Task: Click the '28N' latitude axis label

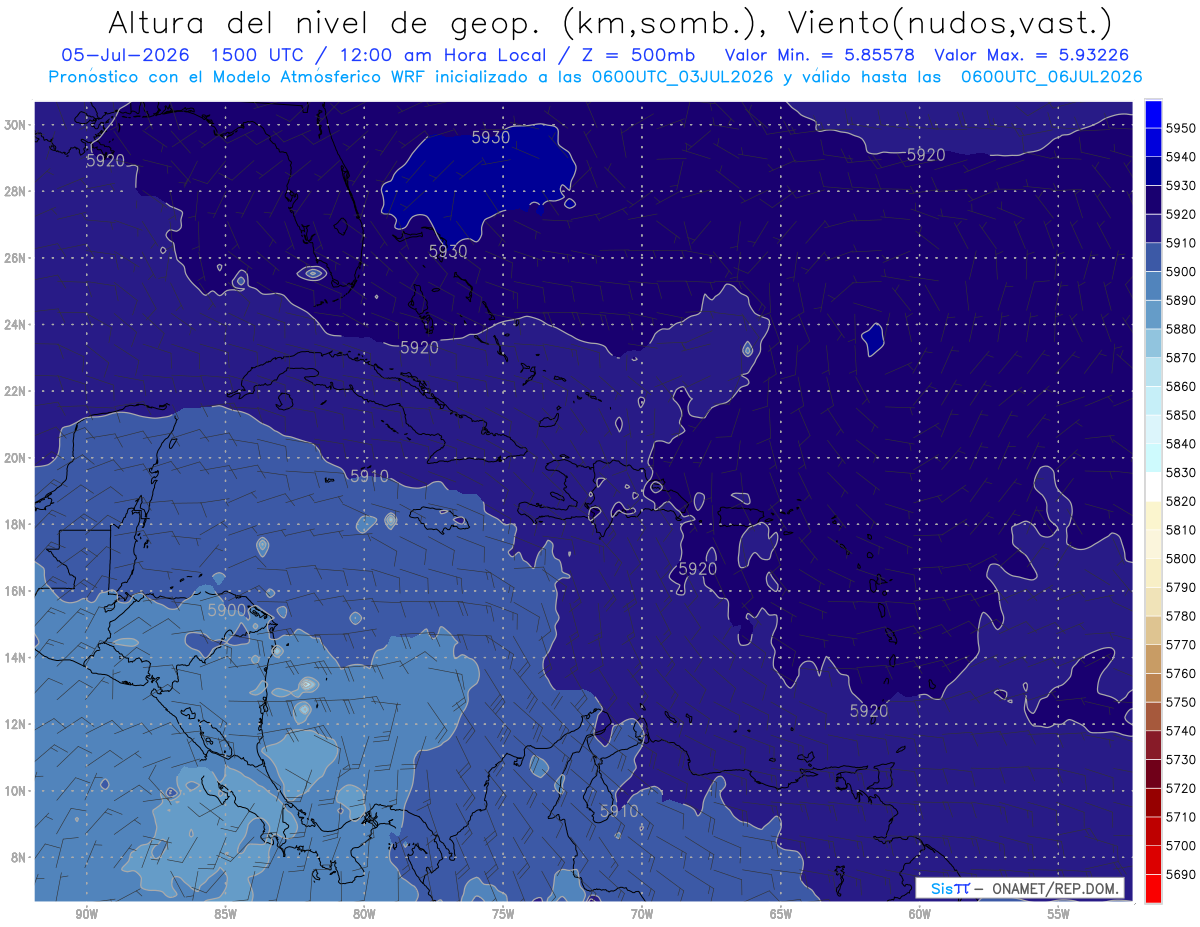Action: coord(15,191)
